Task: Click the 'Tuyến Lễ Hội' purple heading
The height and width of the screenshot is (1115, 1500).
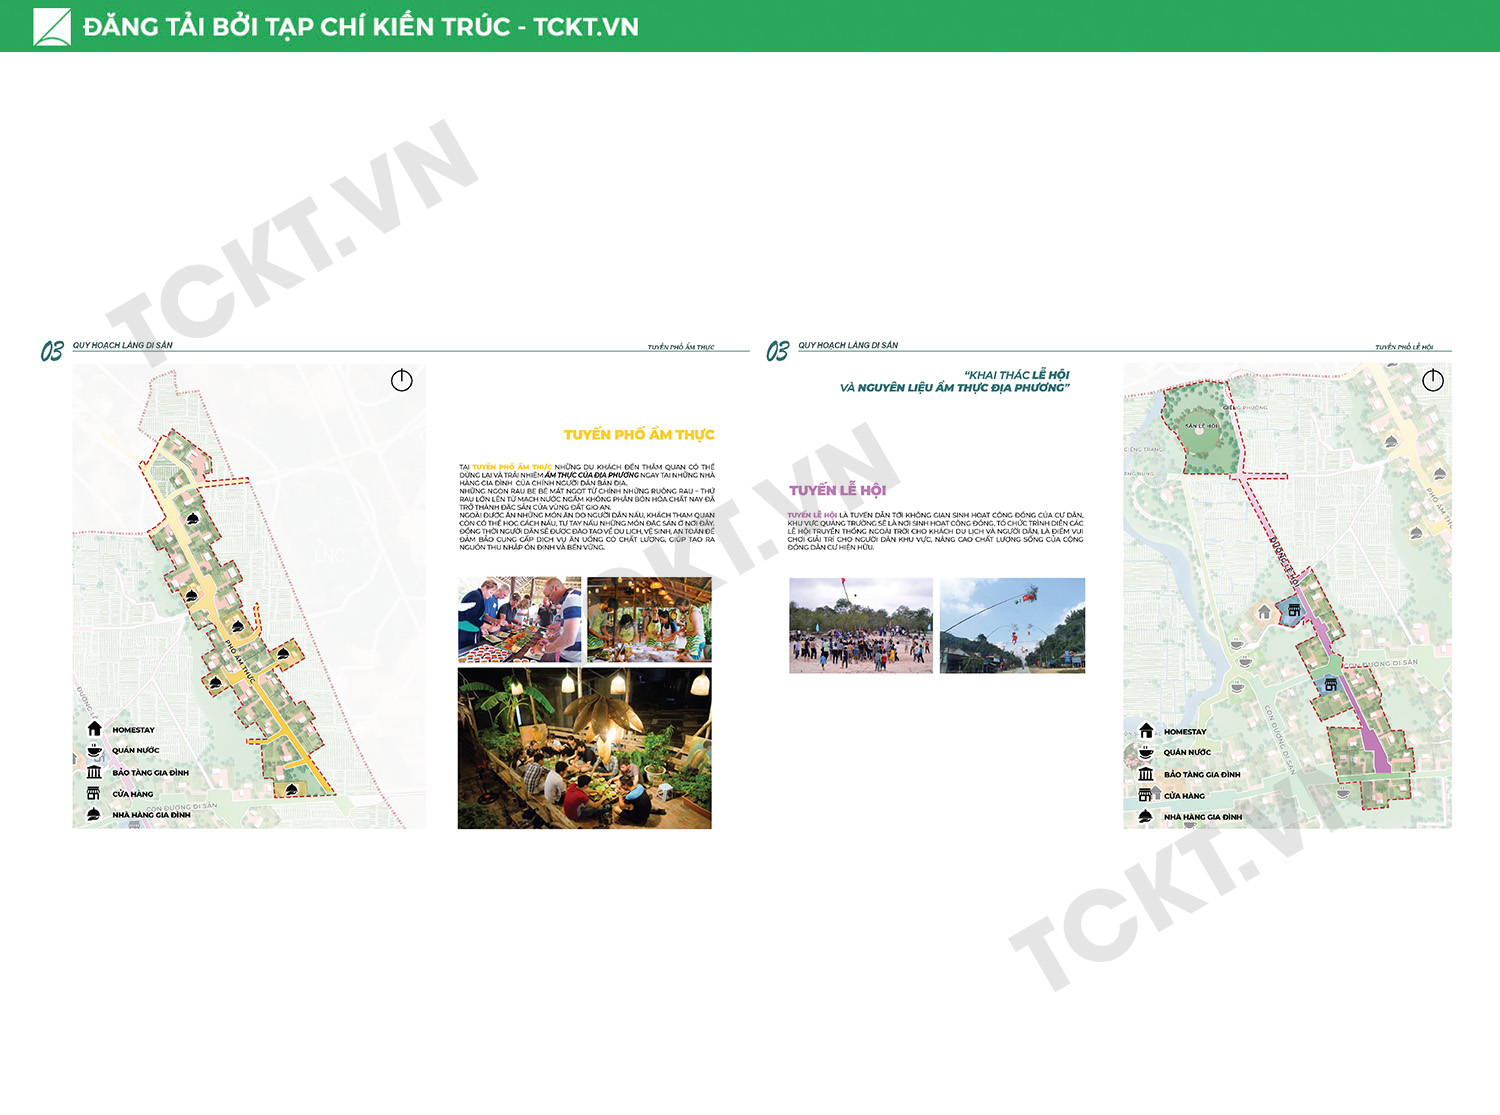Action: click(x=838, y=490)
